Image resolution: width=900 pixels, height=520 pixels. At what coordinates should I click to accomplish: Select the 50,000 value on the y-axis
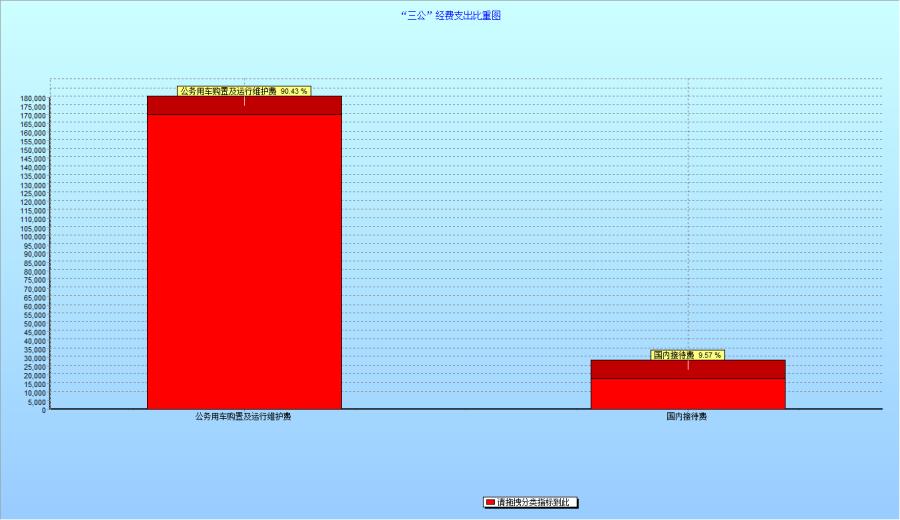pos(35,323)
